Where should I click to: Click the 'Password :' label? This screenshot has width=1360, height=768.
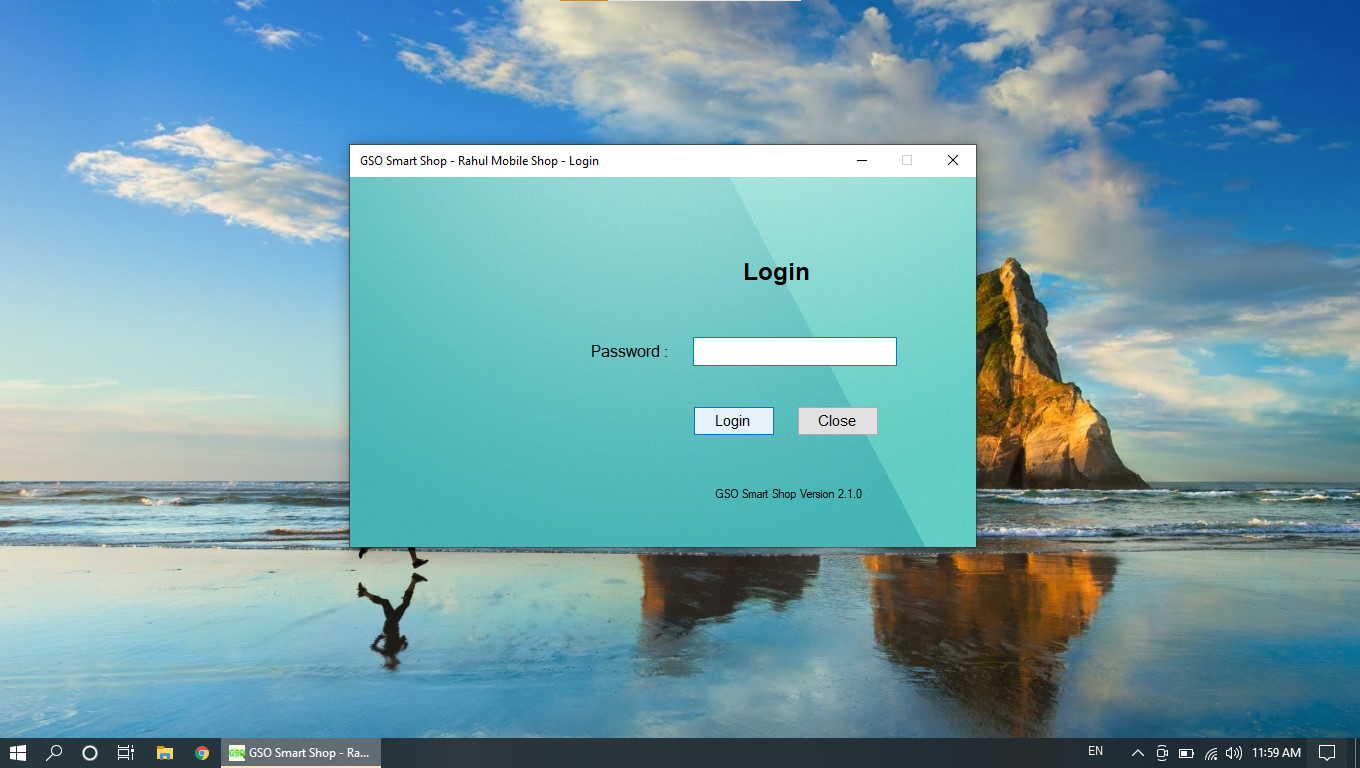click(x=629, y=351)
